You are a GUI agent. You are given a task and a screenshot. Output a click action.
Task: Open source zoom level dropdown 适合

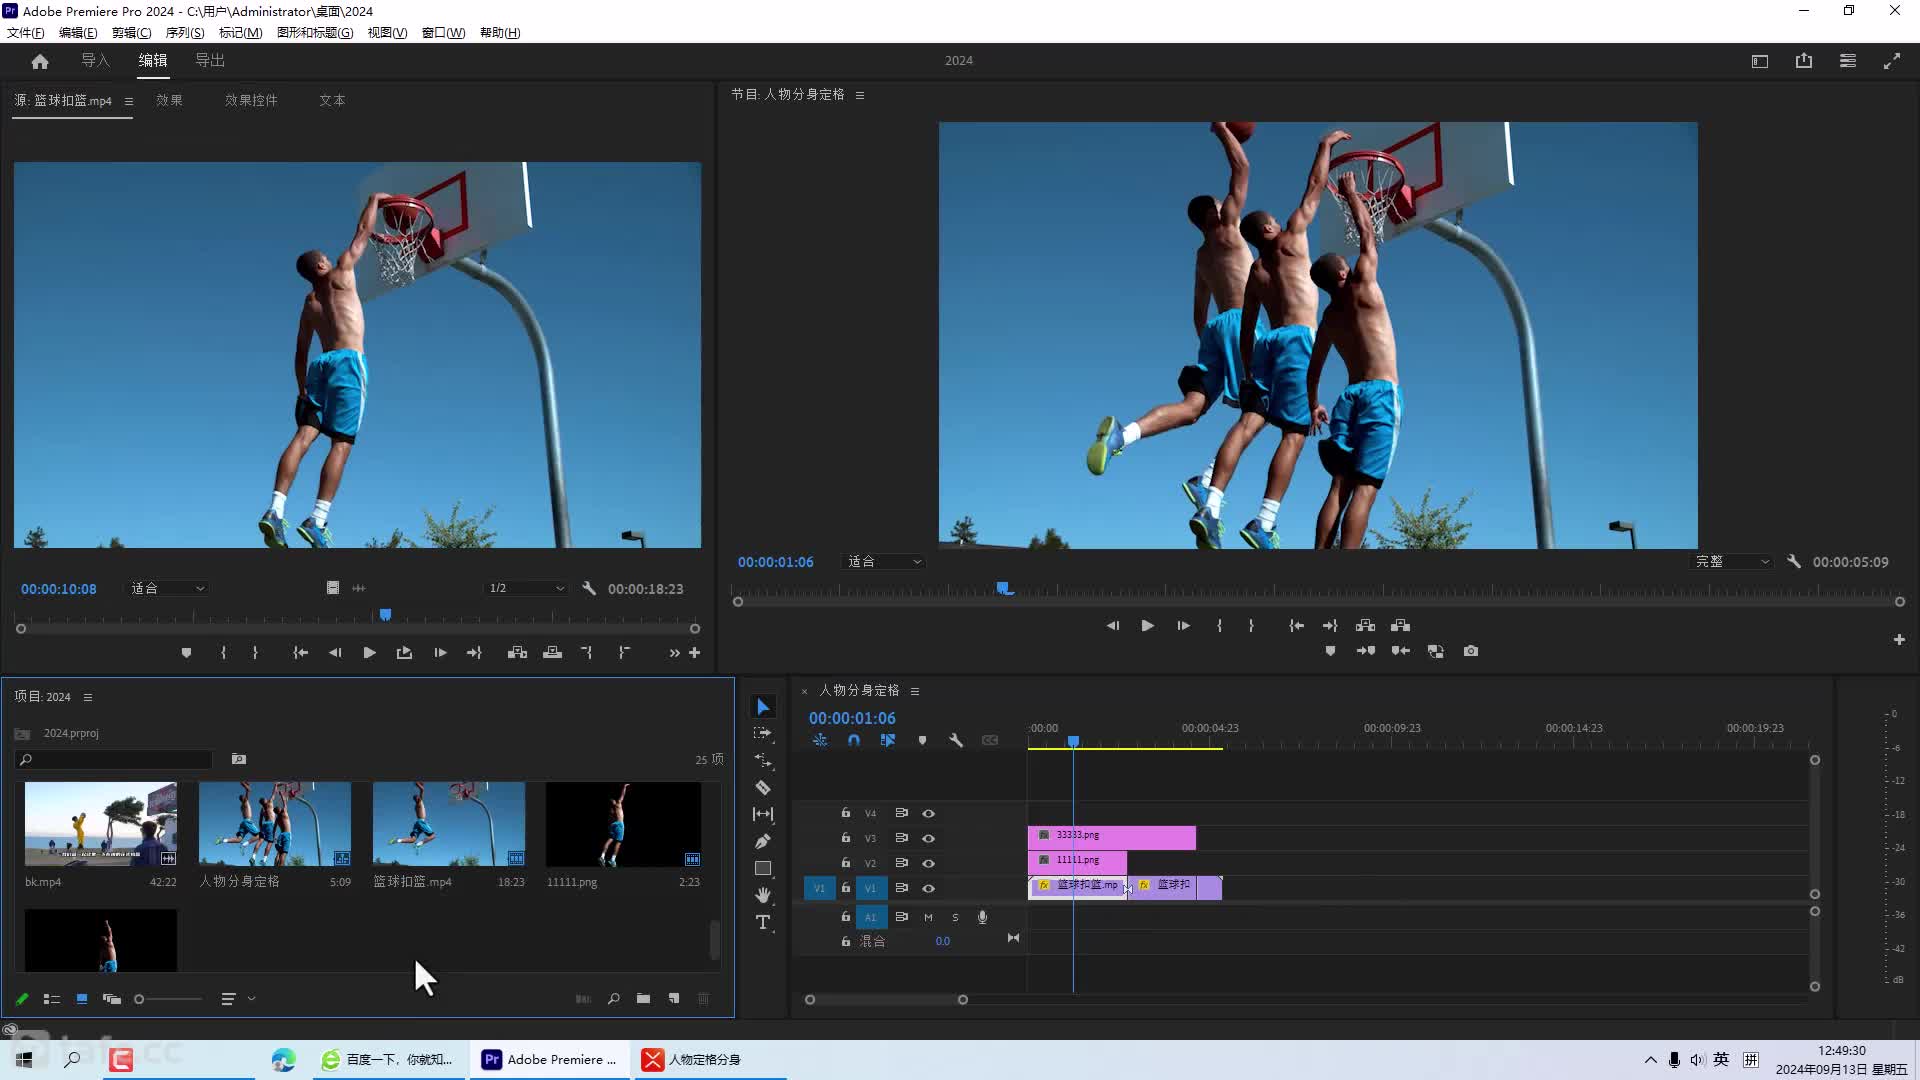167,588
